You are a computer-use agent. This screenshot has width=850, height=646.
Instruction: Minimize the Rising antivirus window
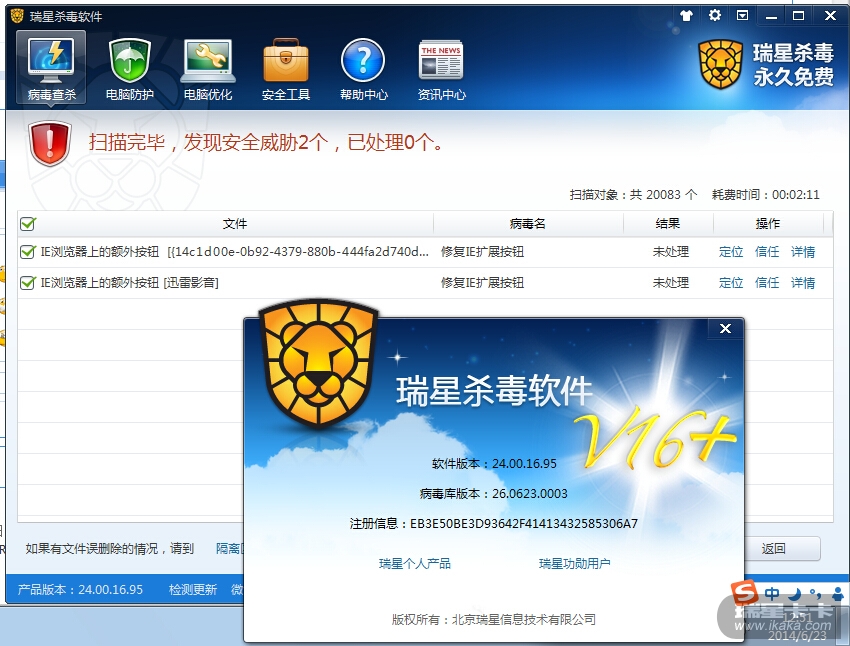(x=771, y=16)
